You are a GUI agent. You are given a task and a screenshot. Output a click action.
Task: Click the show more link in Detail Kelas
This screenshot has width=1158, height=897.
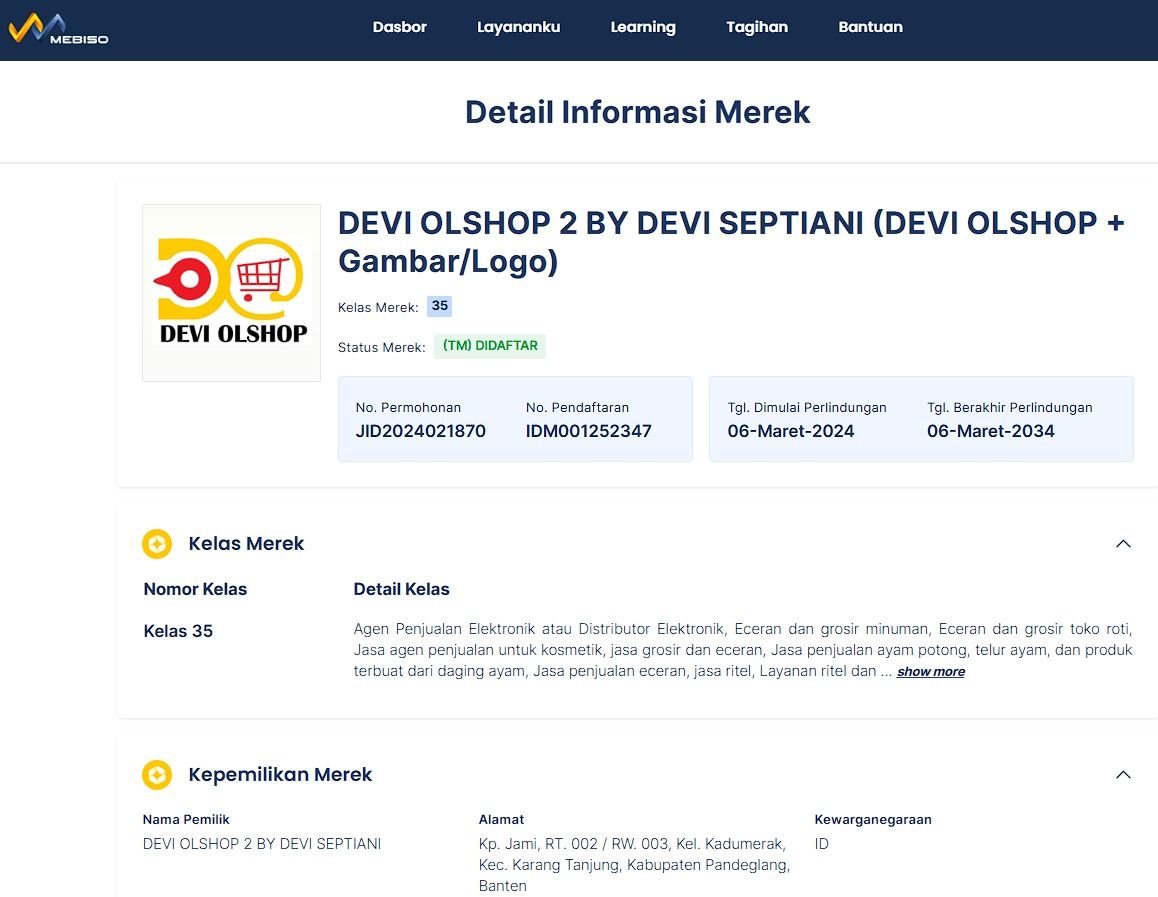(x=931, y=671)
